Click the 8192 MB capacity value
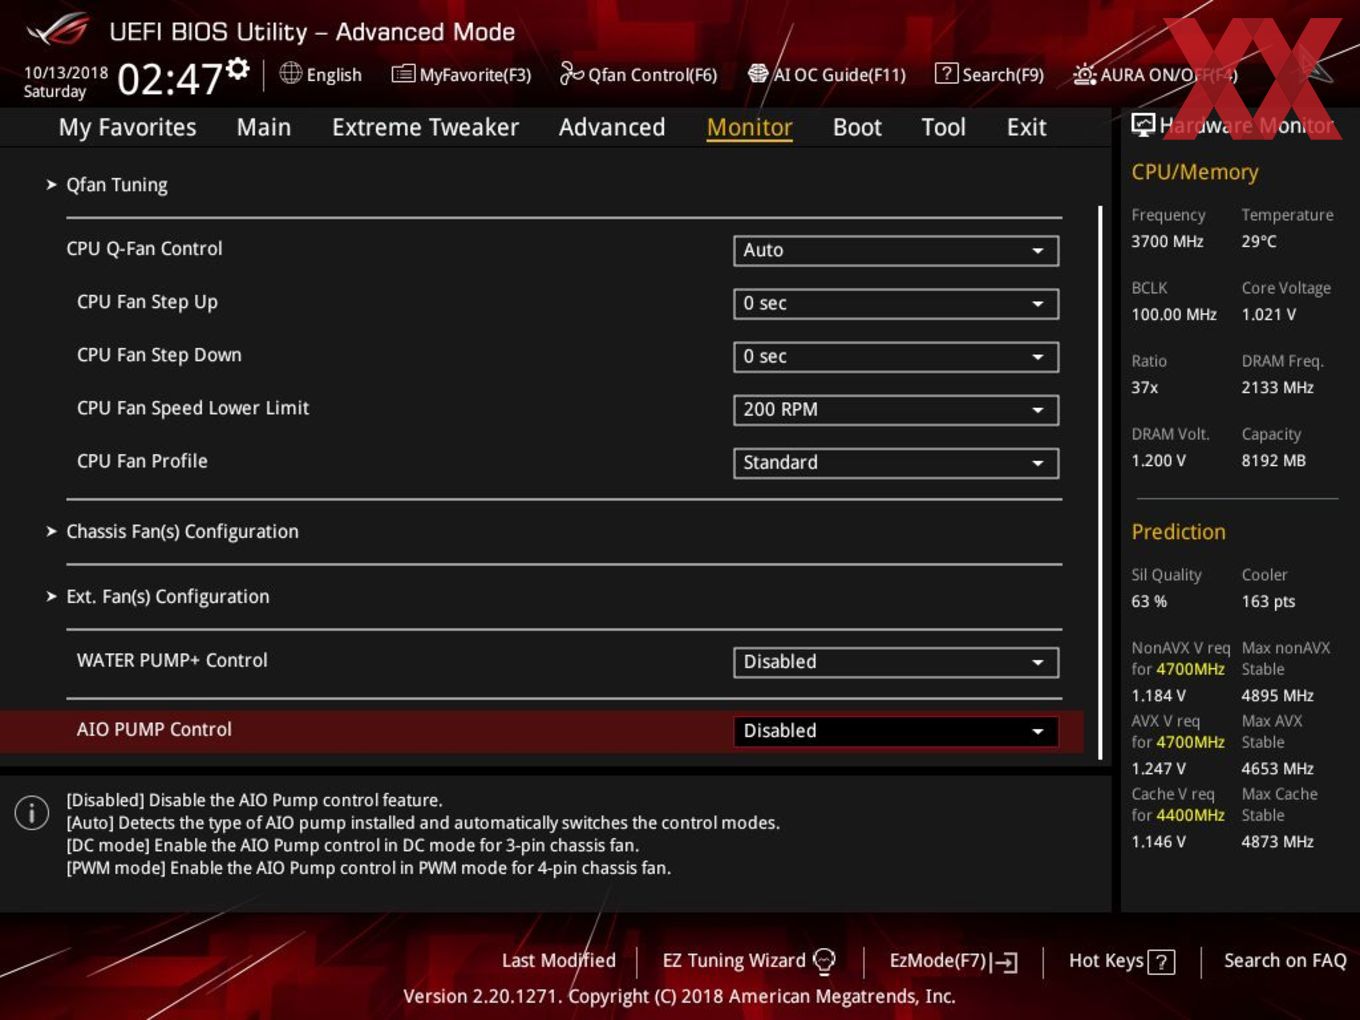 click(x=1273, y=460)
